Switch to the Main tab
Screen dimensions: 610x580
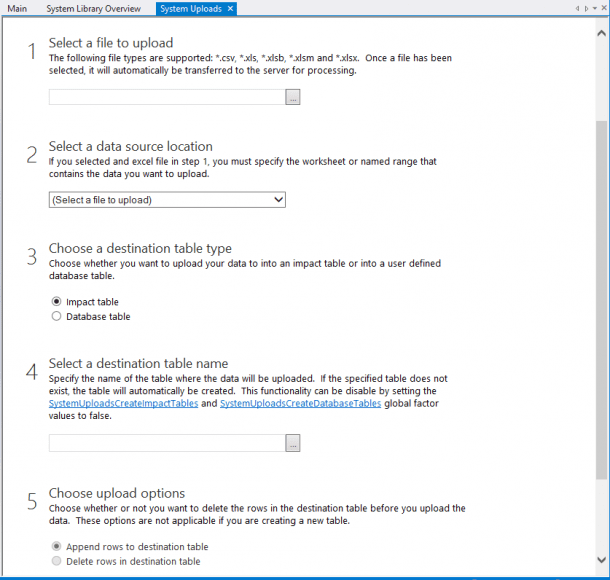click(17, 8)
